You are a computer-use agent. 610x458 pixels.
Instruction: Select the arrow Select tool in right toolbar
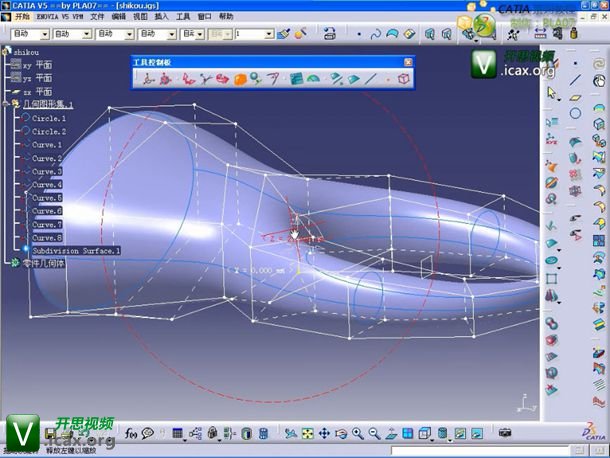pos(551,93)
